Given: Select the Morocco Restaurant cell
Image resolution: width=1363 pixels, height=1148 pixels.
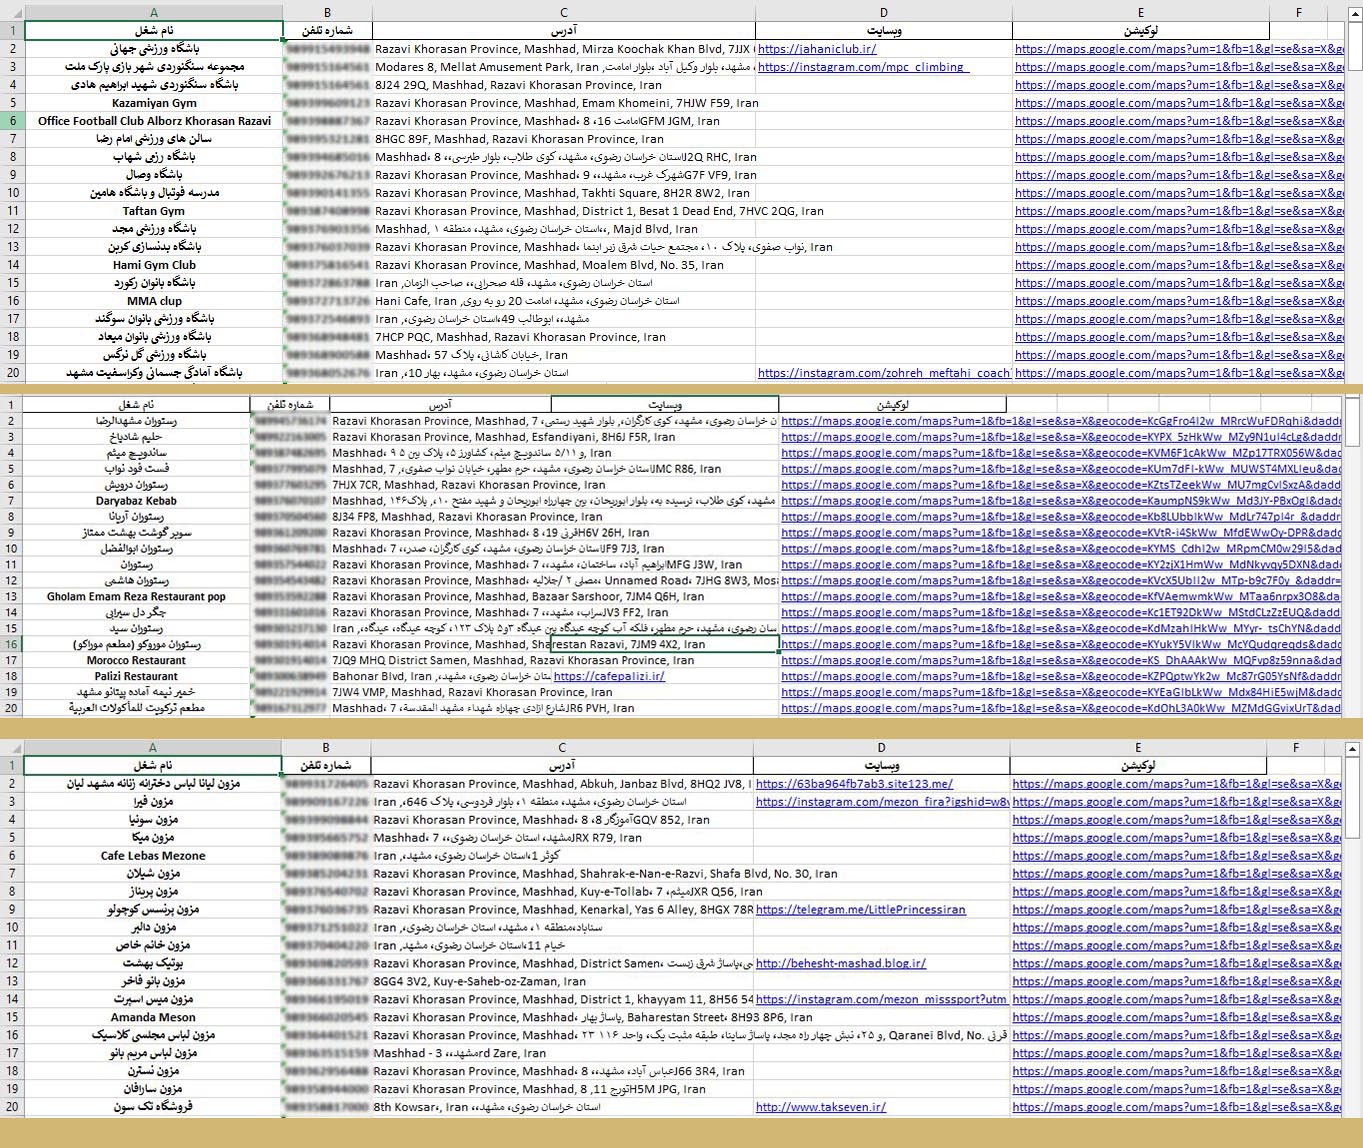Looking at the screenshot, I should pos(136,661).
